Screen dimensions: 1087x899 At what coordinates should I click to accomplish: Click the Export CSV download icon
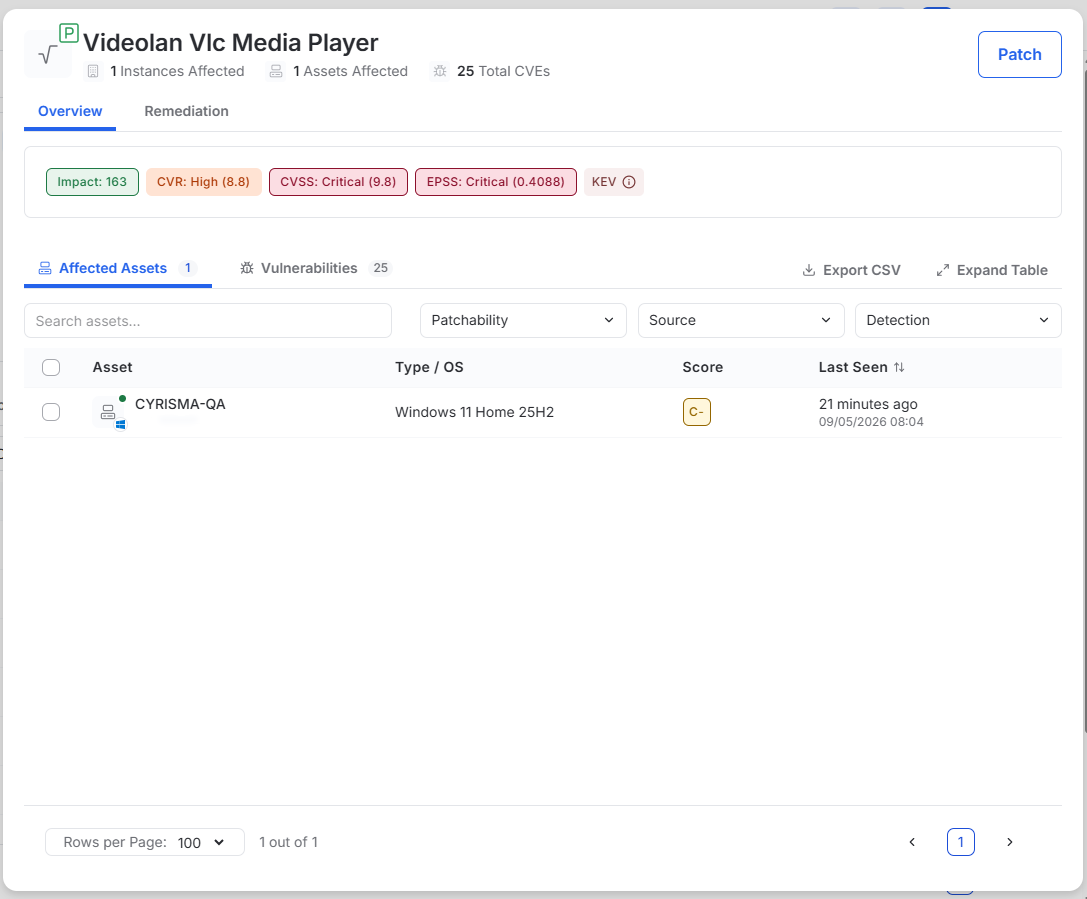coord(808,270)
